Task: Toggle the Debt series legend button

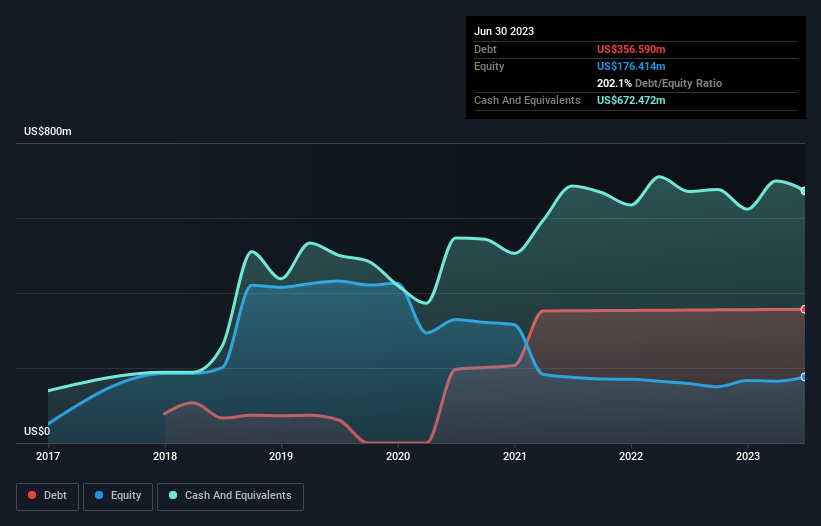Action: [47, 496]
